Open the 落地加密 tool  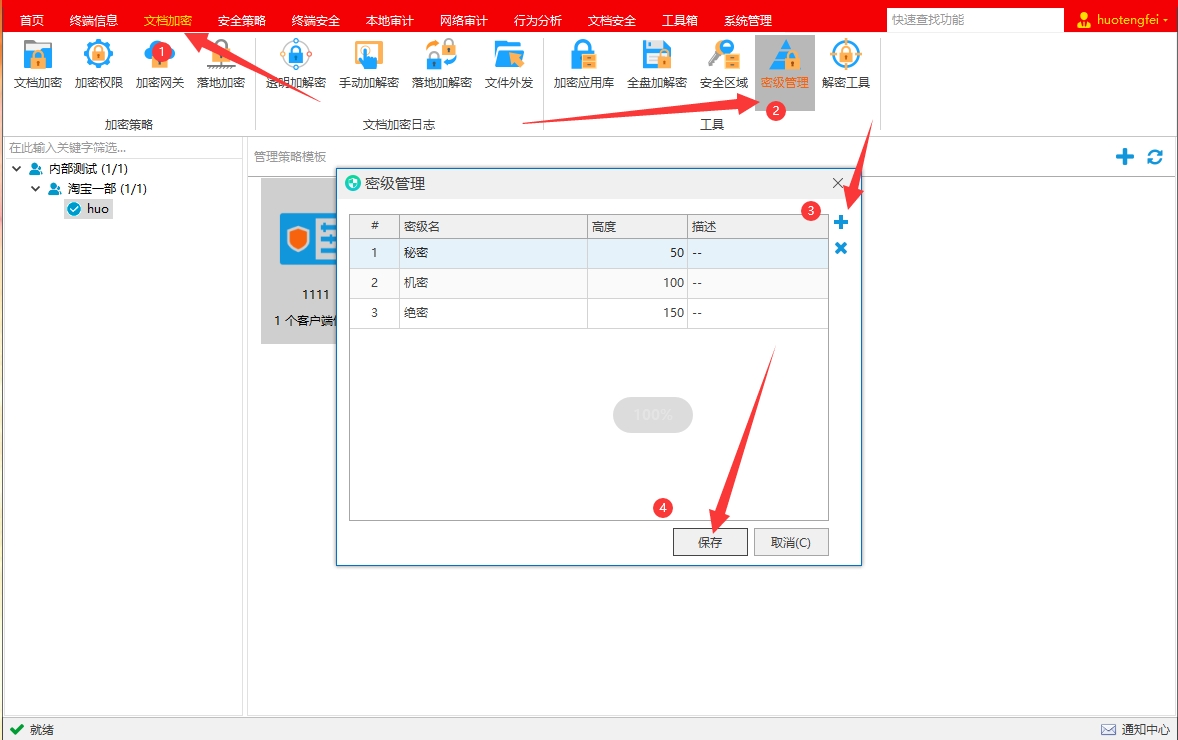pos(220,65)
